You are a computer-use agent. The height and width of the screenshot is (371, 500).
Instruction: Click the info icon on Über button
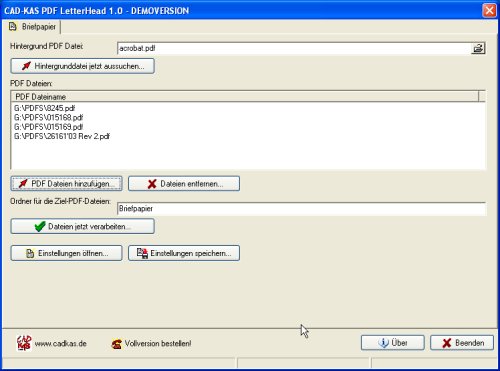[383, 343]
